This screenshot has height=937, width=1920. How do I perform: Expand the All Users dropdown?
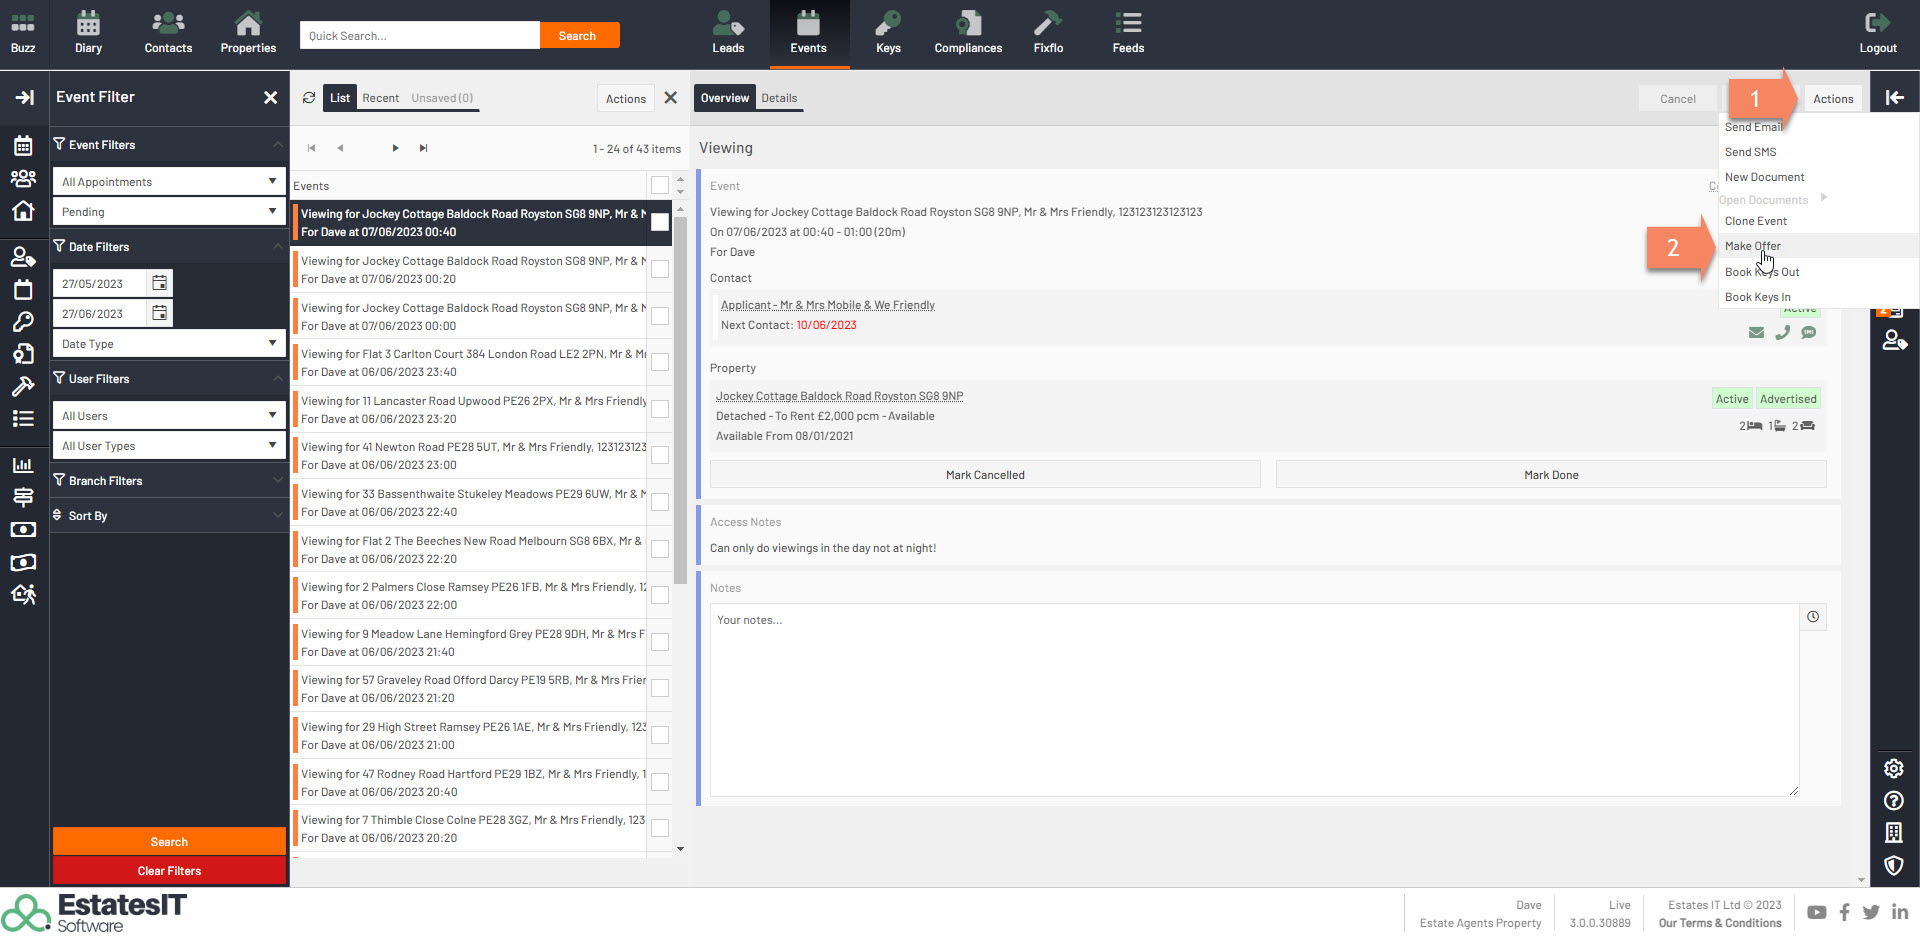point(168,416)
